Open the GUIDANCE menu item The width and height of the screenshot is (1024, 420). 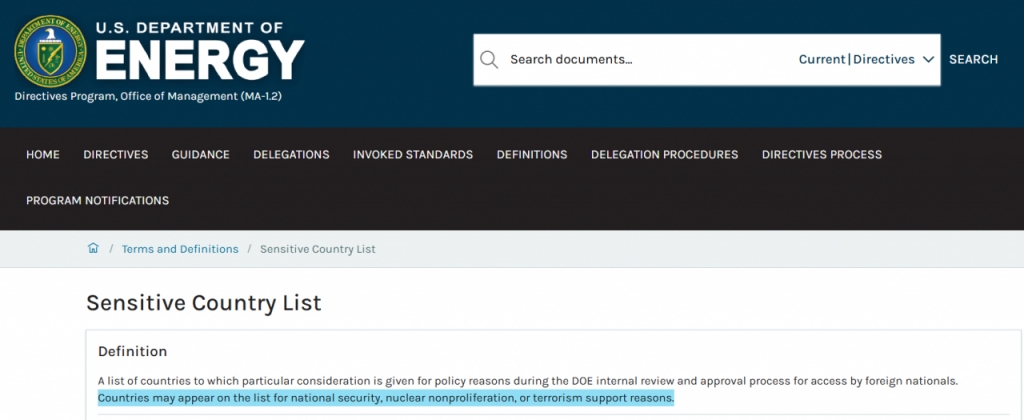click(x=200, y=155)
